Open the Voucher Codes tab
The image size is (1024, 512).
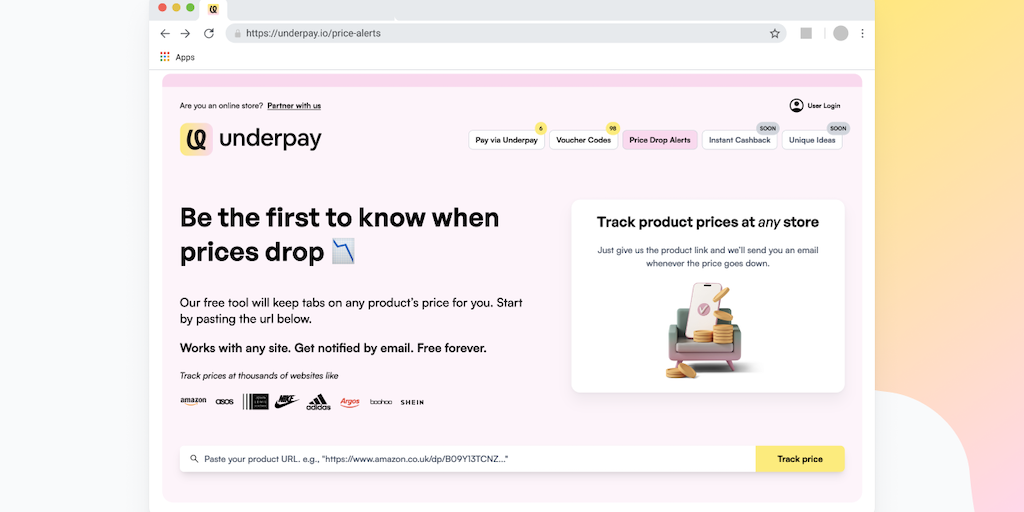[583, 140]
